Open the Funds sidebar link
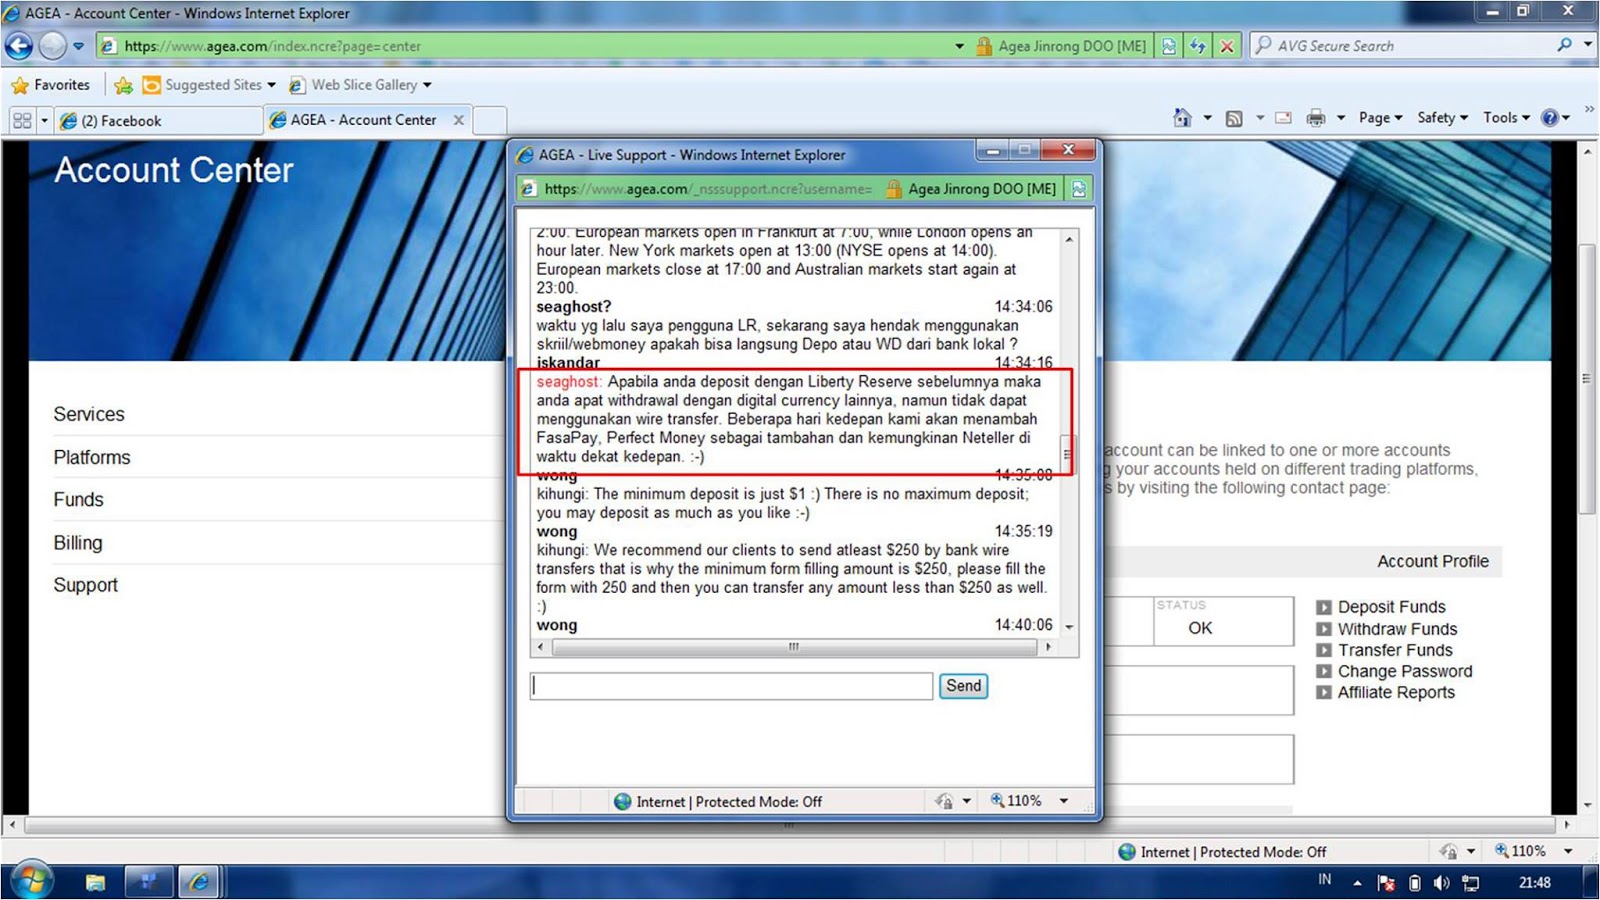Viewport: 1600px width, 900px height. click(x=78, y=499)
